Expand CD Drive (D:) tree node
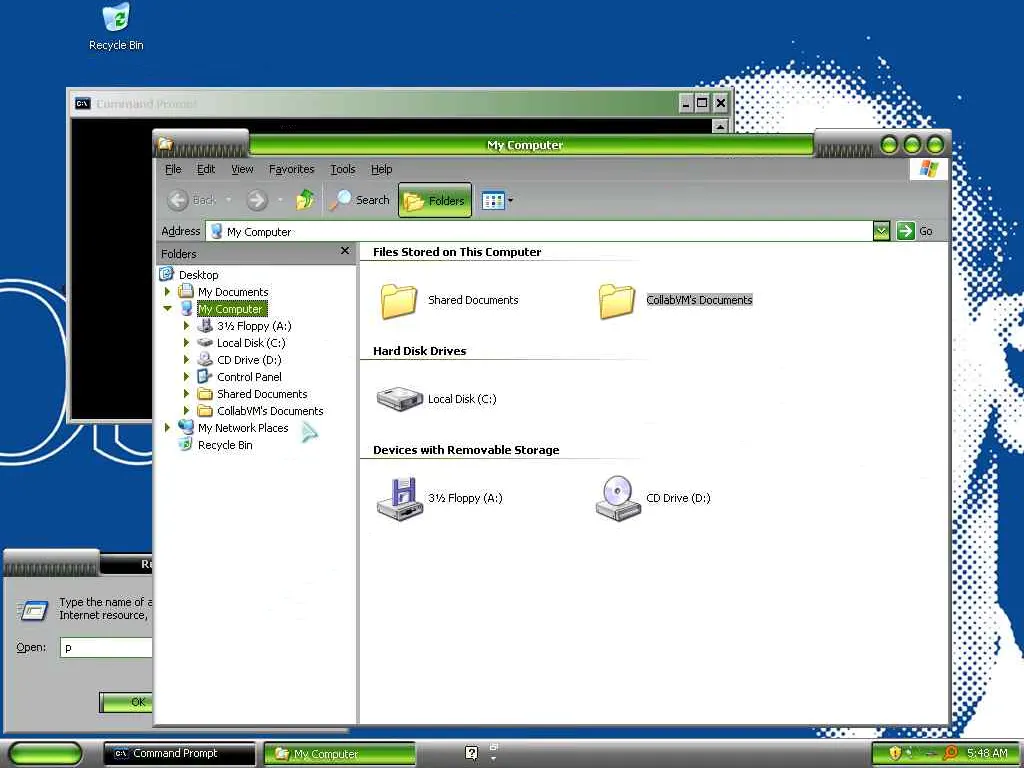This screenshot has height=768, width=1024. (x=187, y=359)
